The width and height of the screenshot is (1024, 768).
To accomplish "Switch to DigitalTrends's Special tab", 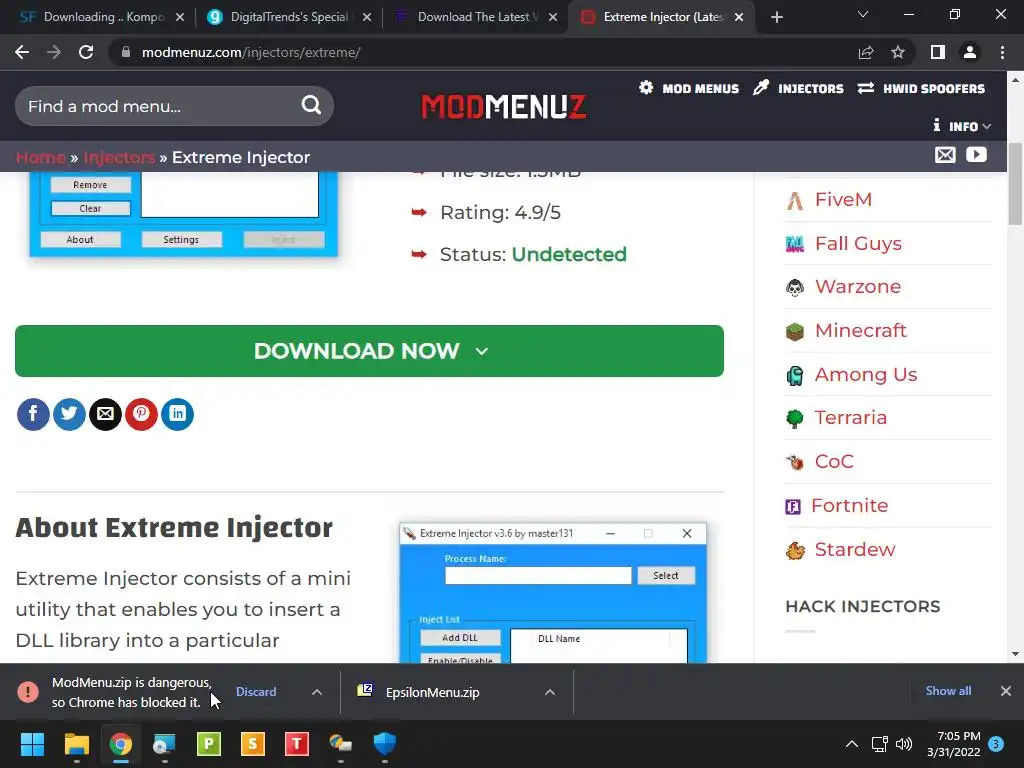I will click(x=289, y=17).
